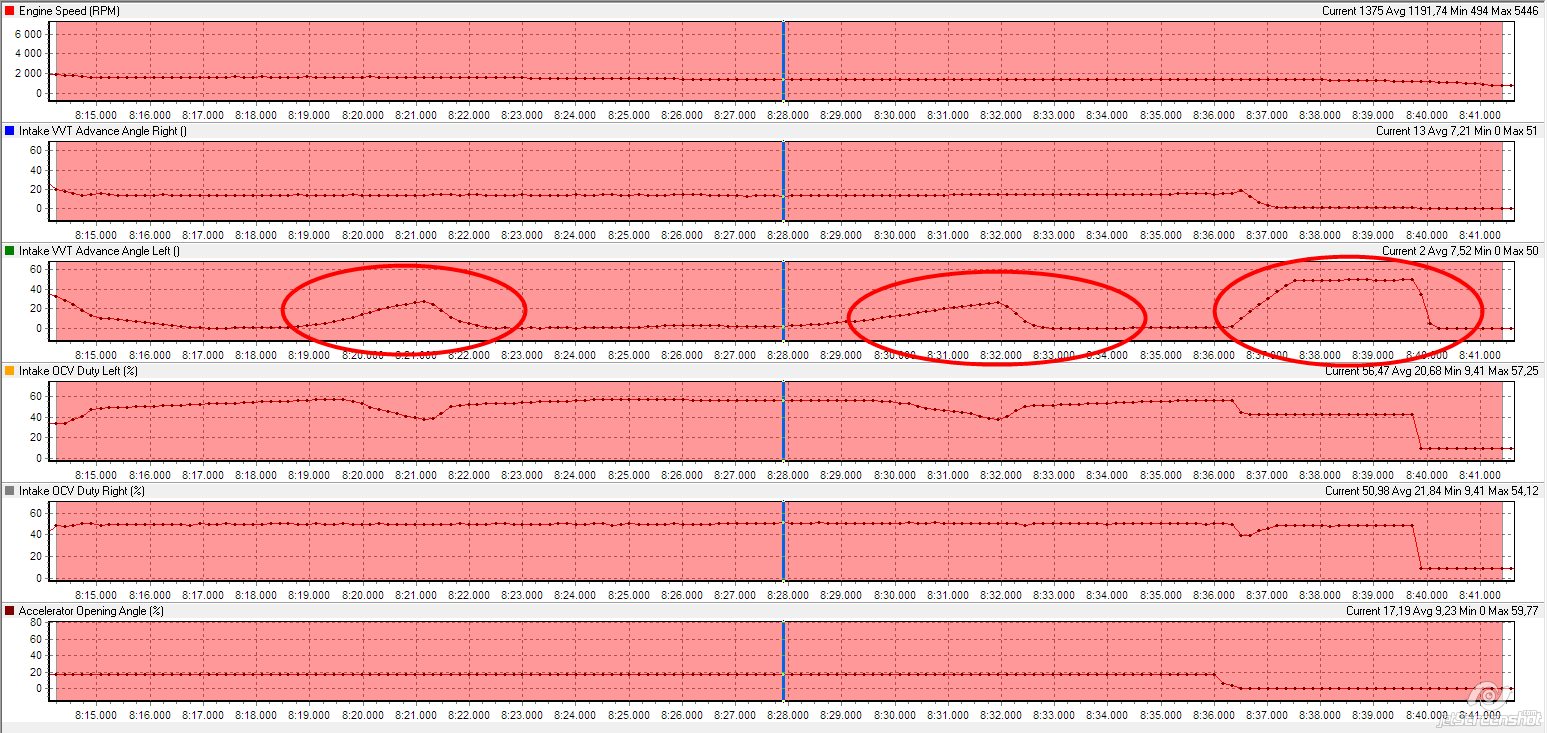Select the Intake OCV Duty Right label
Screen dimensions: 1547x733
click(x=81, y=491)
